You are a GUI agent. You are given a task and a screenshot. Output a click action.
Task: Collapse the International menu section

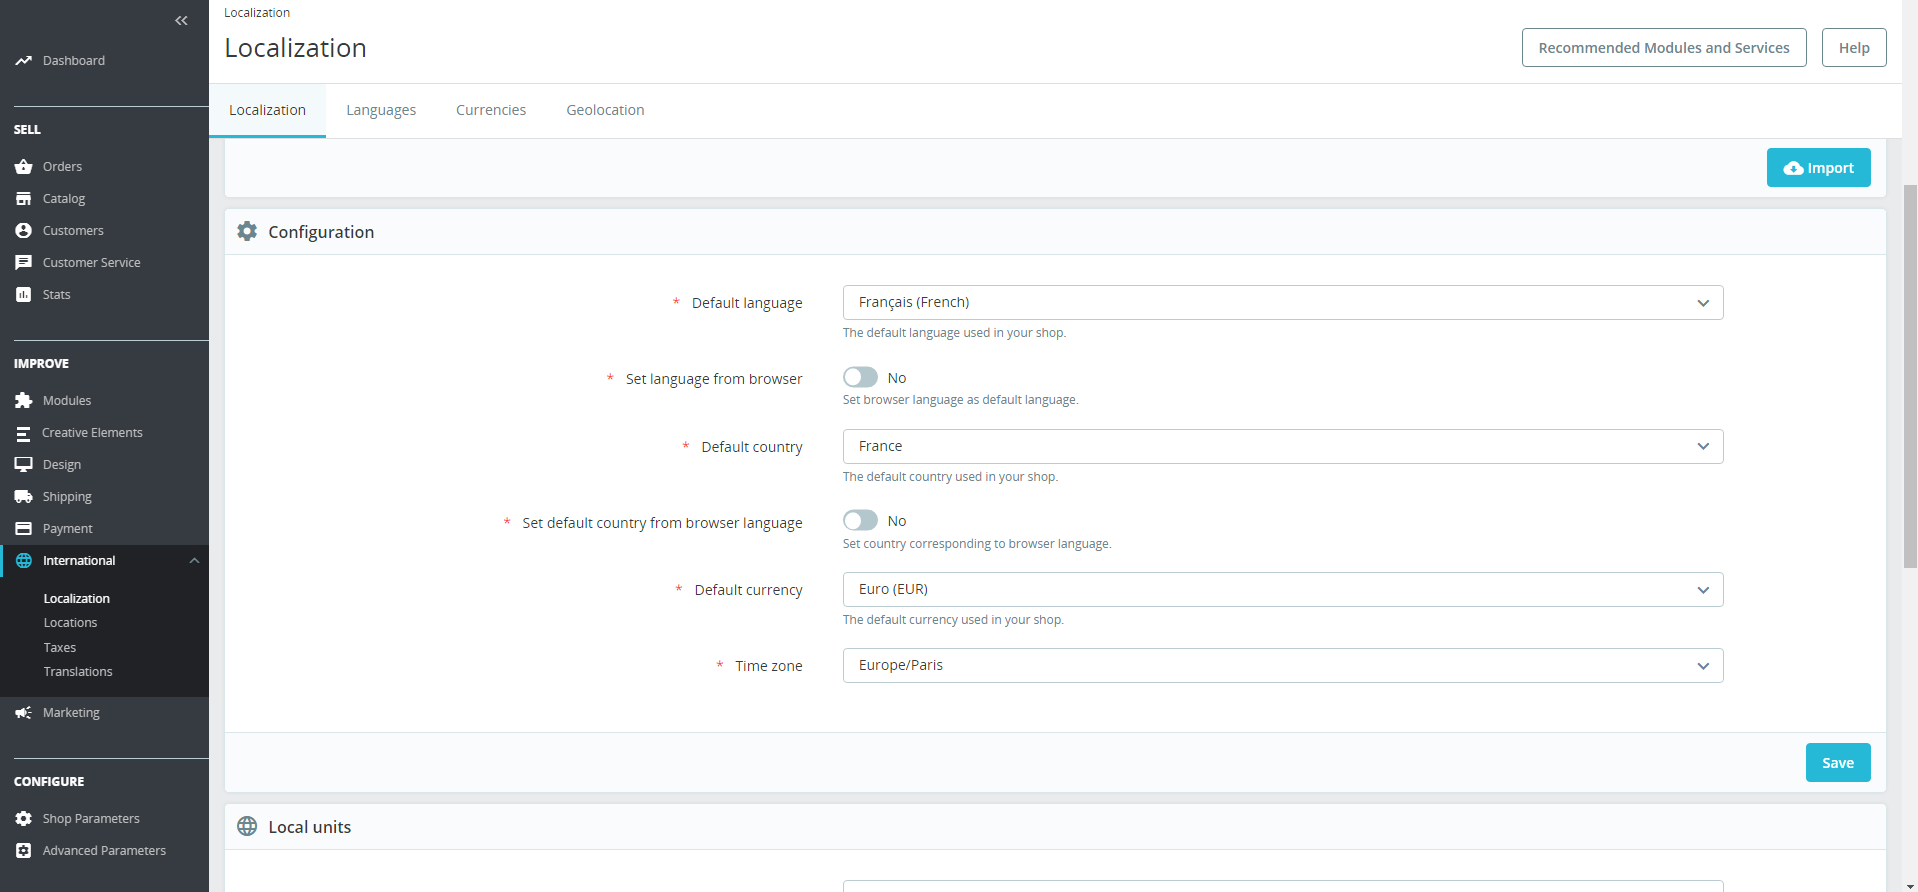194,561
